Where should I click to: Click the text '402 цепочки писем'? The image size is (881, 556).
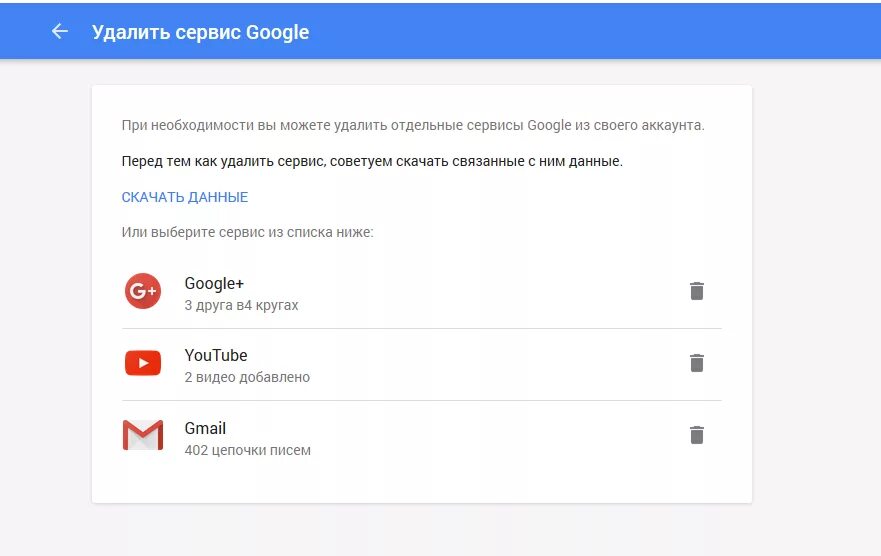[248, 450]
